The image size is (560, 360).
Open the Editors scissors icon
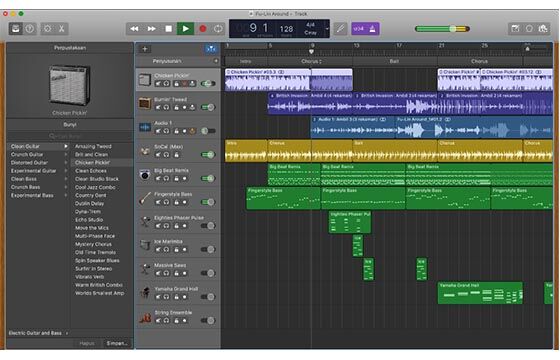pos(61,29)
